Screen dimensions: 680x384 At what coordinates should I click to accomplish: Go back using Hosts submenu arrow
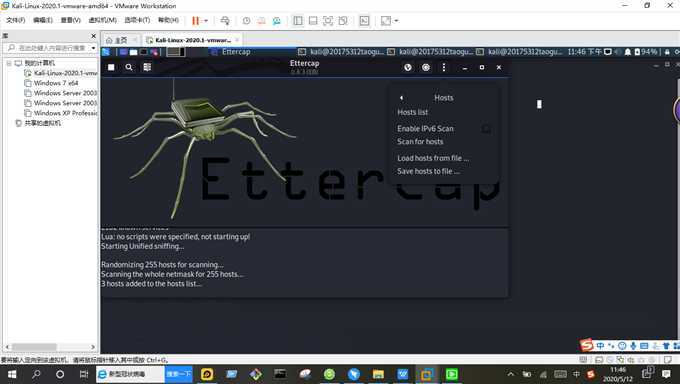point(401,98)
